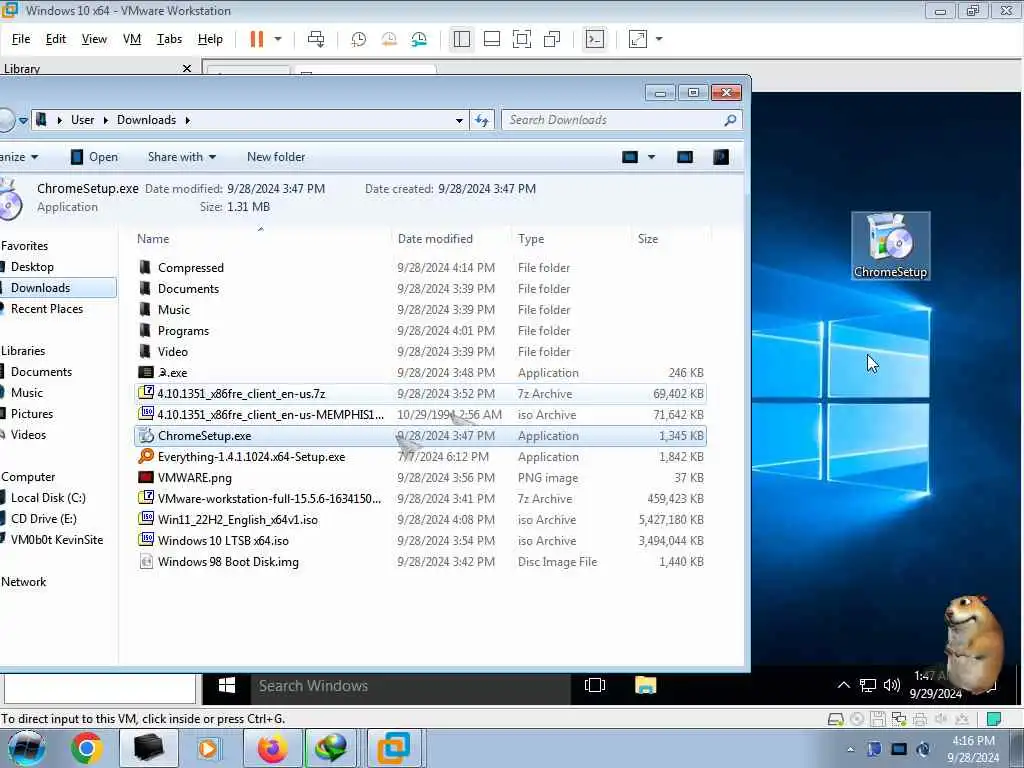
Task: Select ChromeSetup icon on guest desktop
Action: [x=891, y=246]
